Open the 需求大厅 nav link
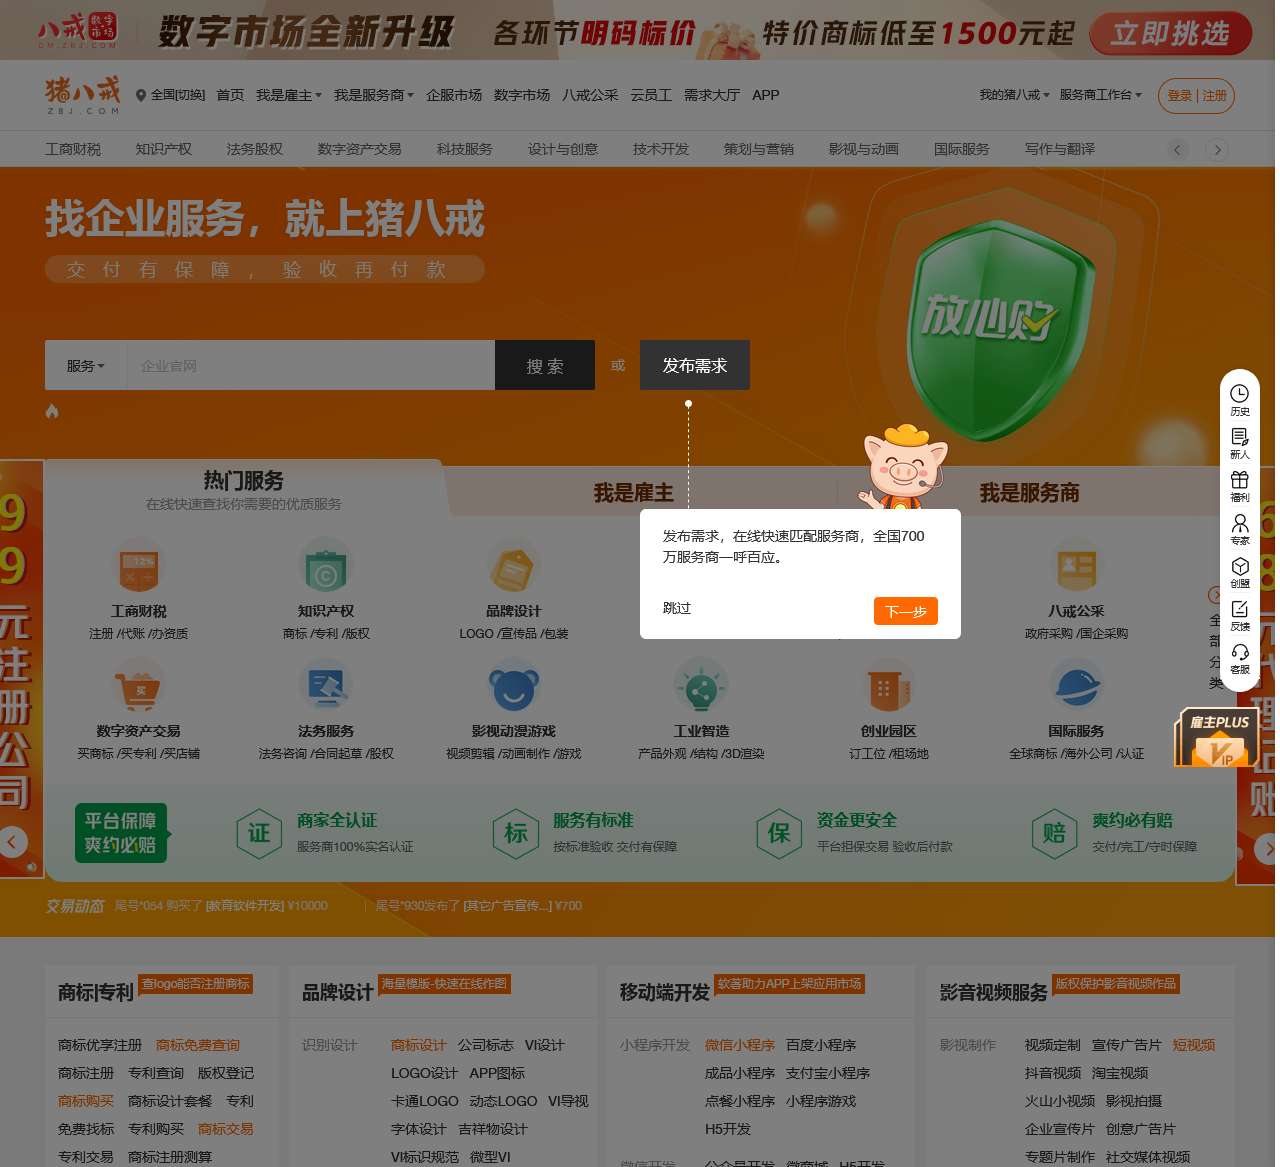Viewport: 1280px width, 1167px height. click(712, 95)
